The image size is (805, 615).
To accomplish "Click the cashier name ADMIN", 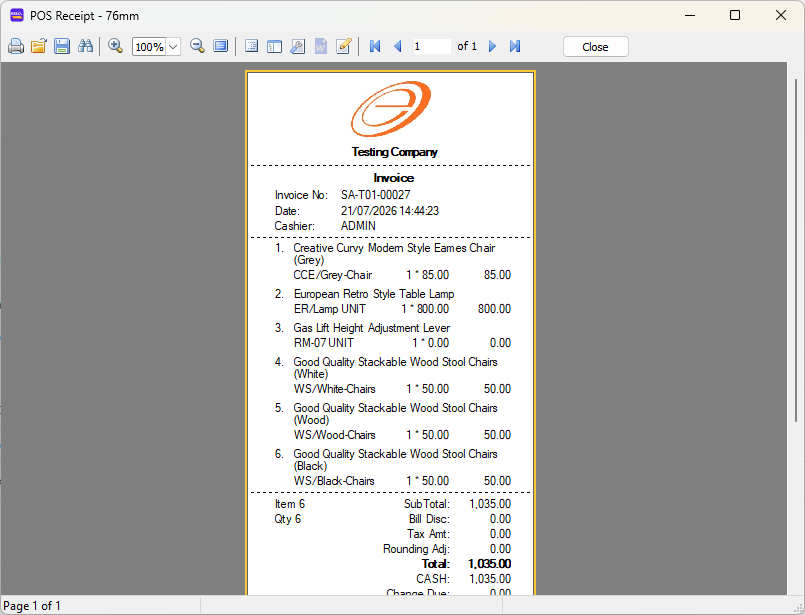I will pyautogui.click(x=358, y=226).
